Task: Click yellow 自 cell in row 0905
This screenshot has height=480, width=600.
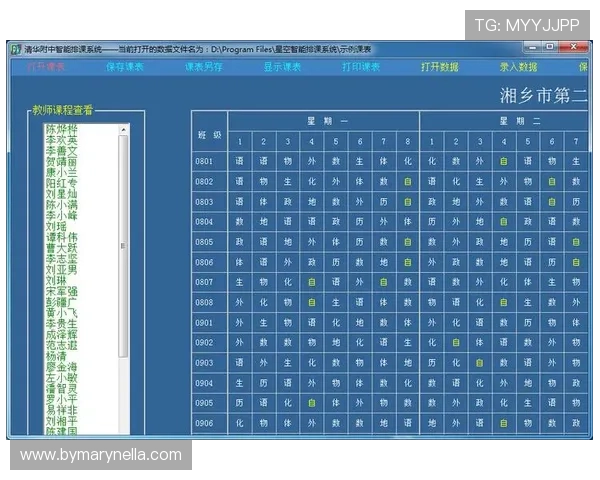Action: point(311,403)
